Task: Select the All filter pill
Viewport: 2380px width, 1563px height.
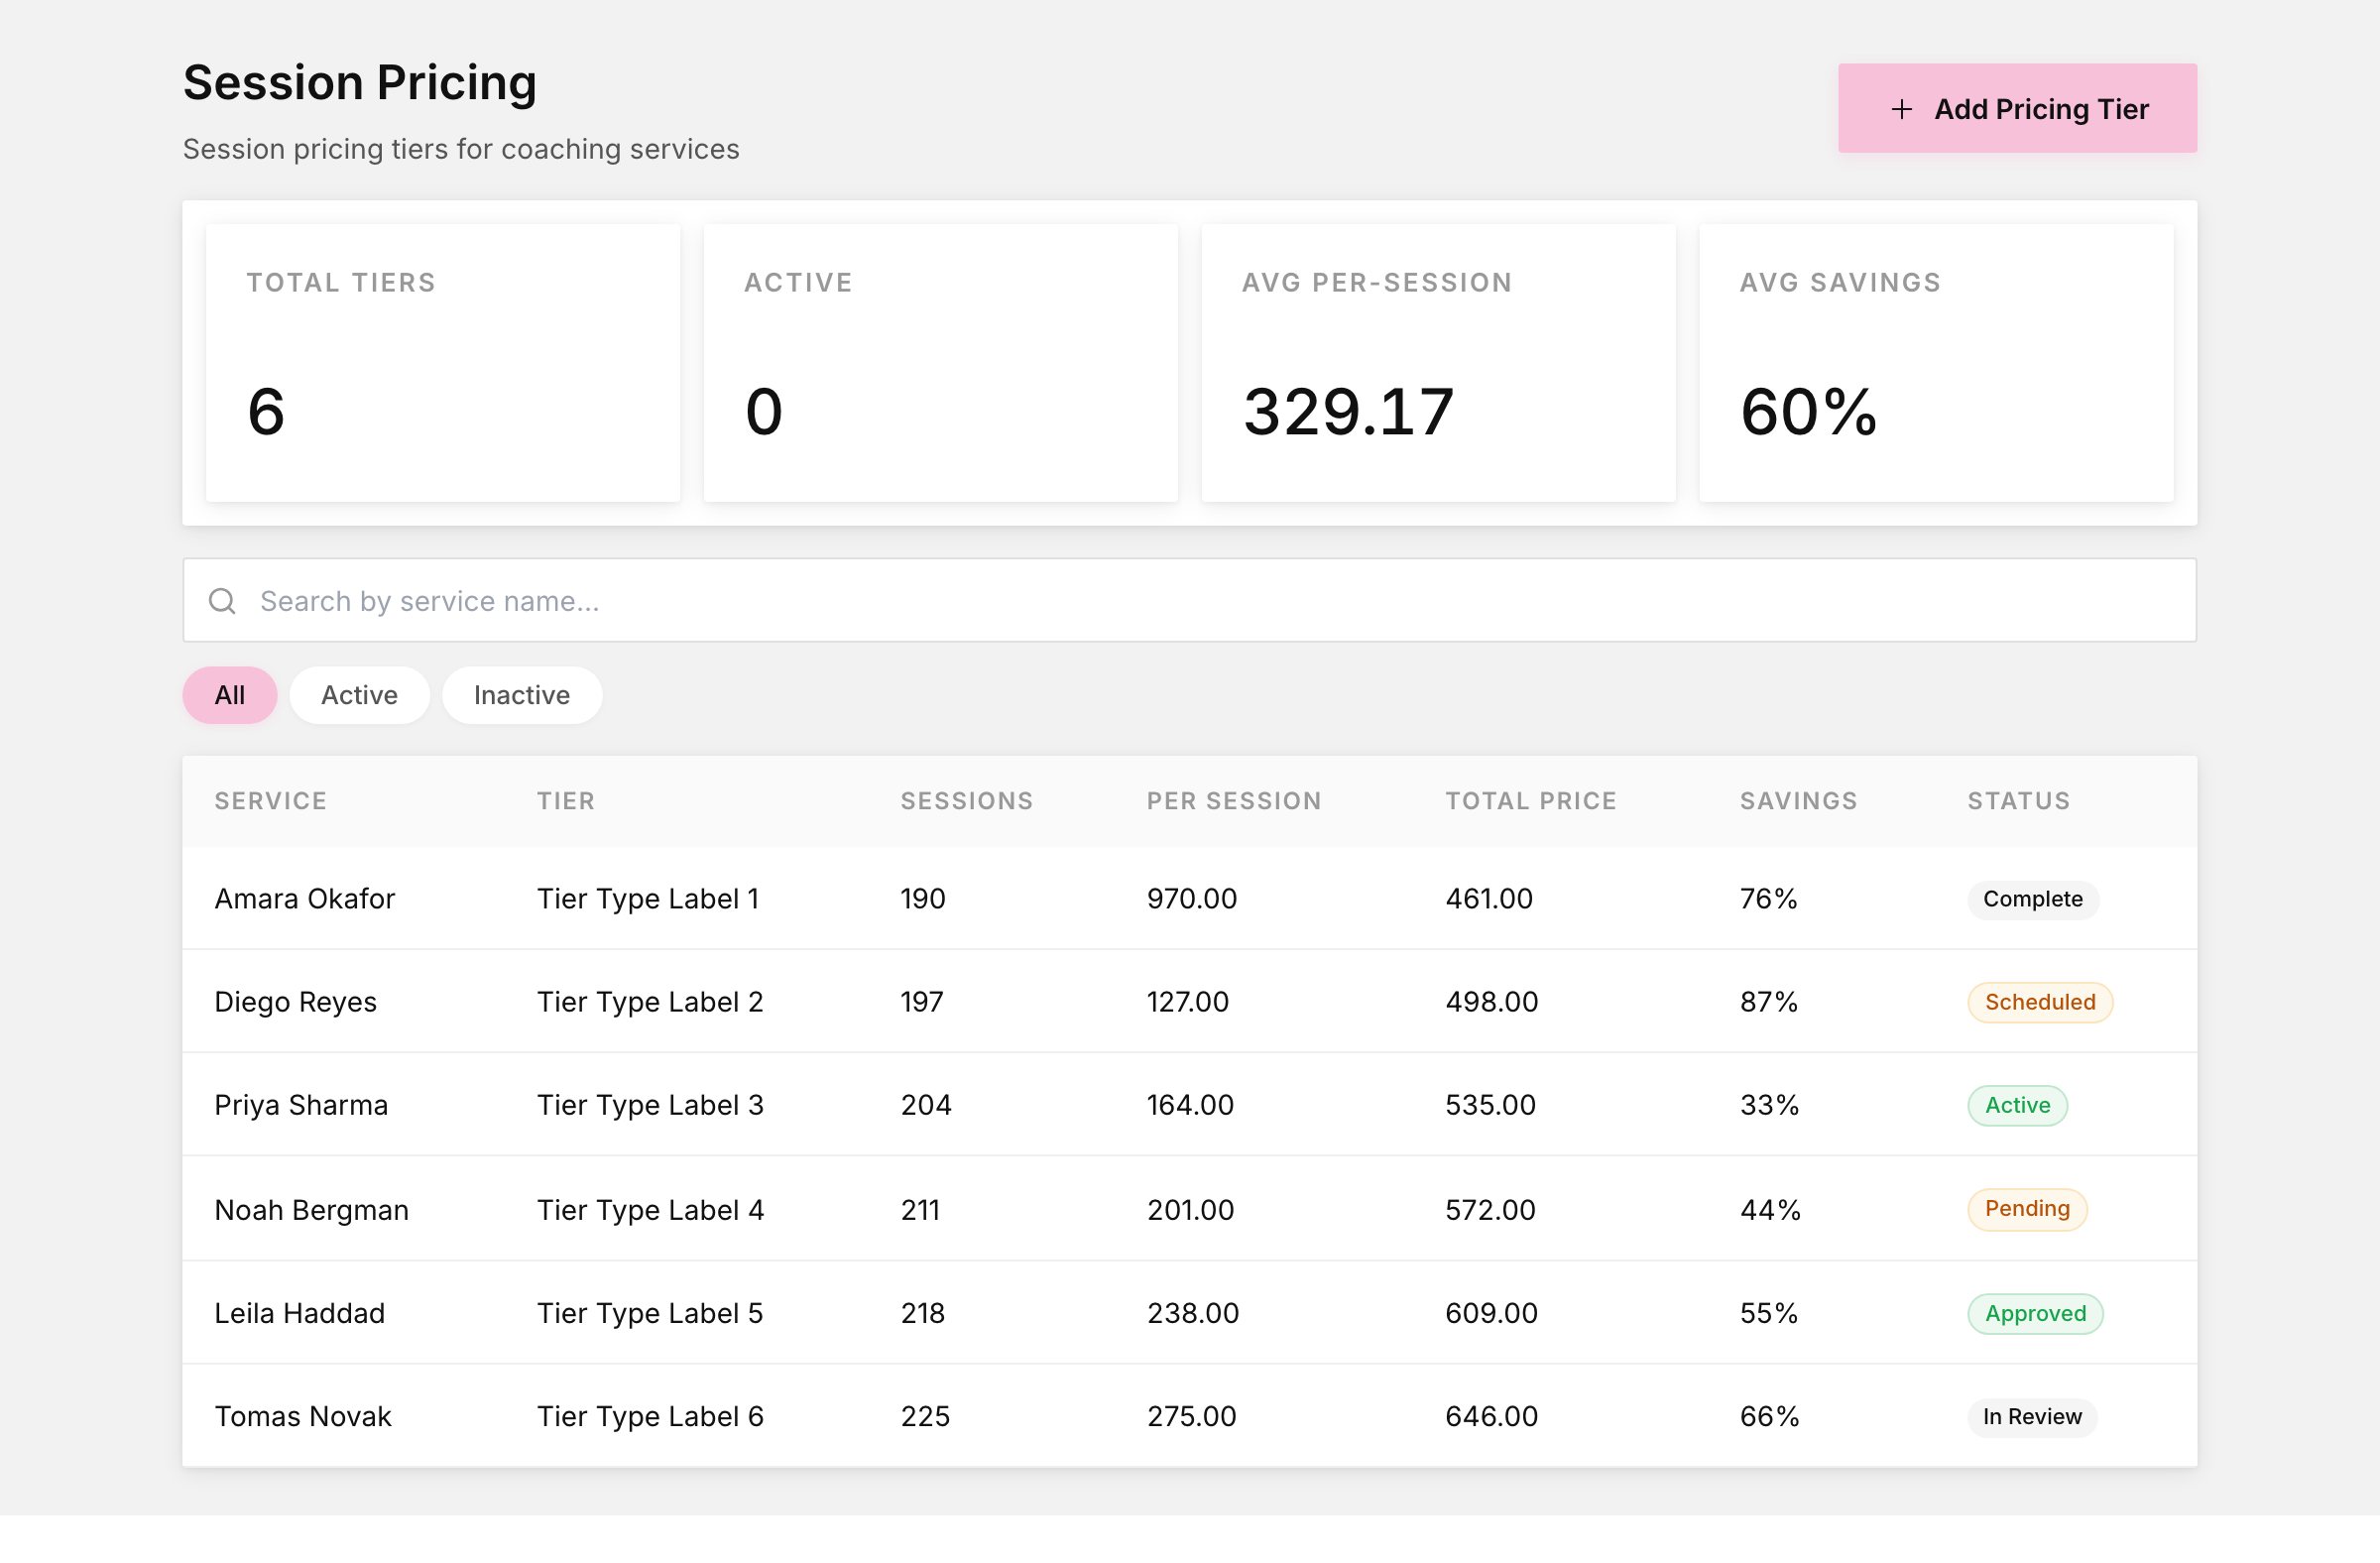Action: pyautogui.click(x=230, y=695)
